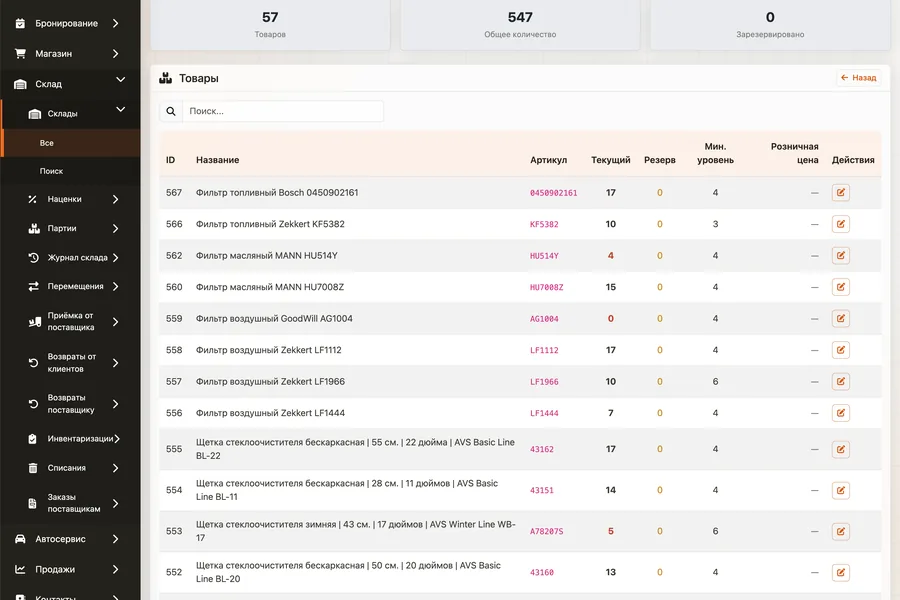Screen dimensions: 900x600
Task: Click the Мин. уровень column header
Action: pos(715,153)
